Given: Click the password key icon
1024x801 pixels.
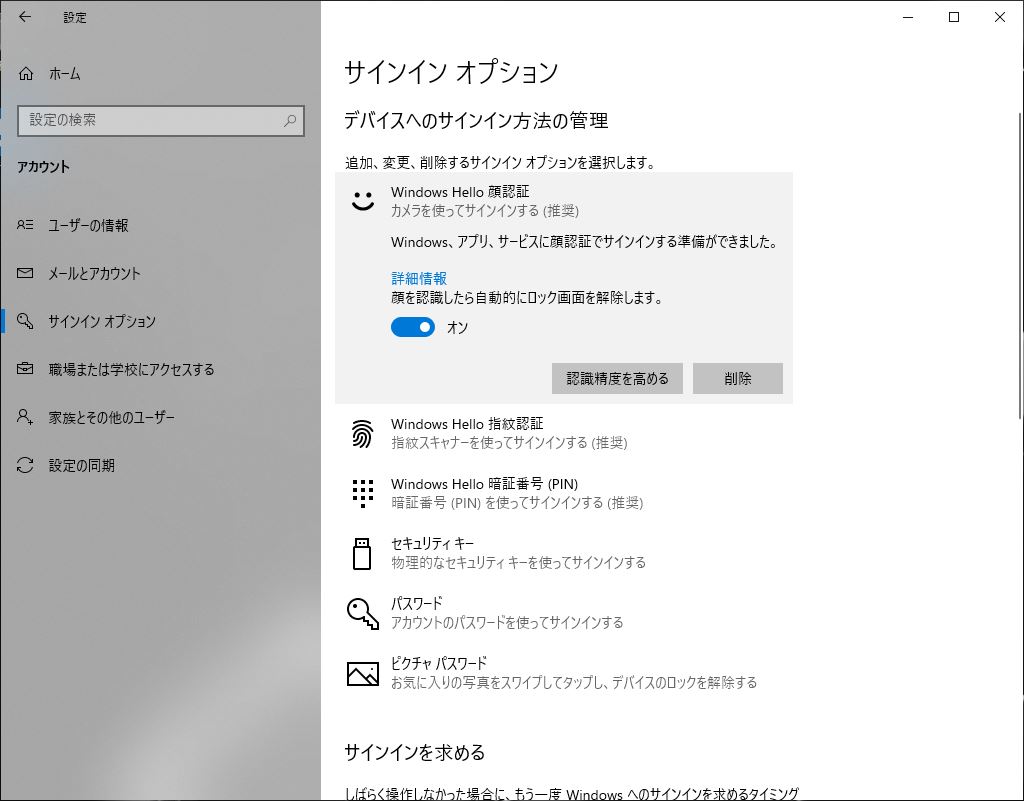Looking at the screenshot, I should pyautogui.click(x=362, y=614).
